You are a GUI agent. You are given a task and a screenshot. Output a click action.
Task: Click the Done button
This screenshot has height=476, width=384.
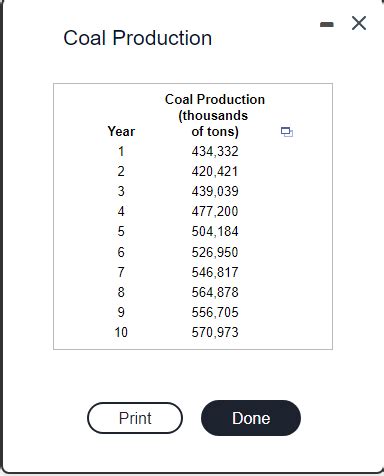251,418
